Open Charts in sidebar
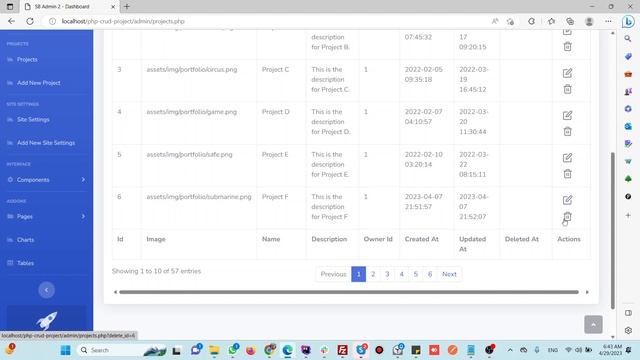The width and height of the screenshot is (640, 360). (x=25, y=240)
